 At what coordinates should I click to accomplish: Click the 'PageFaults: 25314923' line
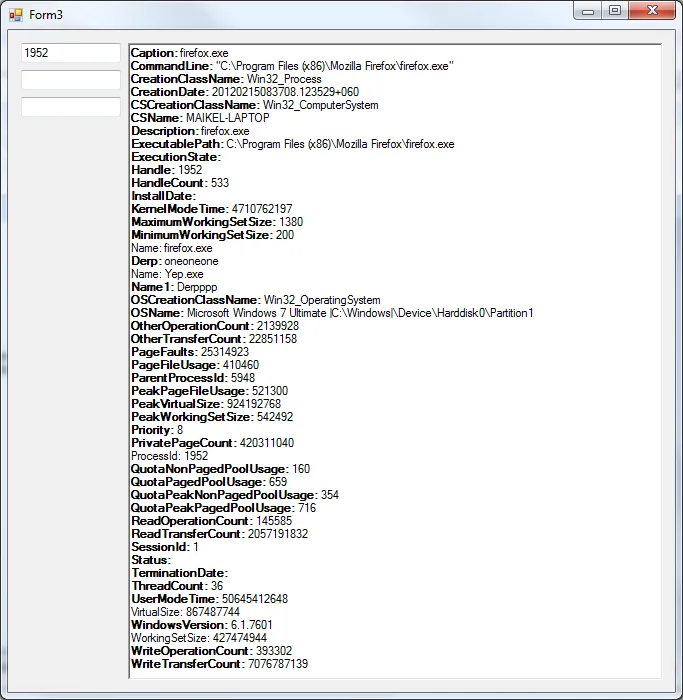(x=190, y=352)
